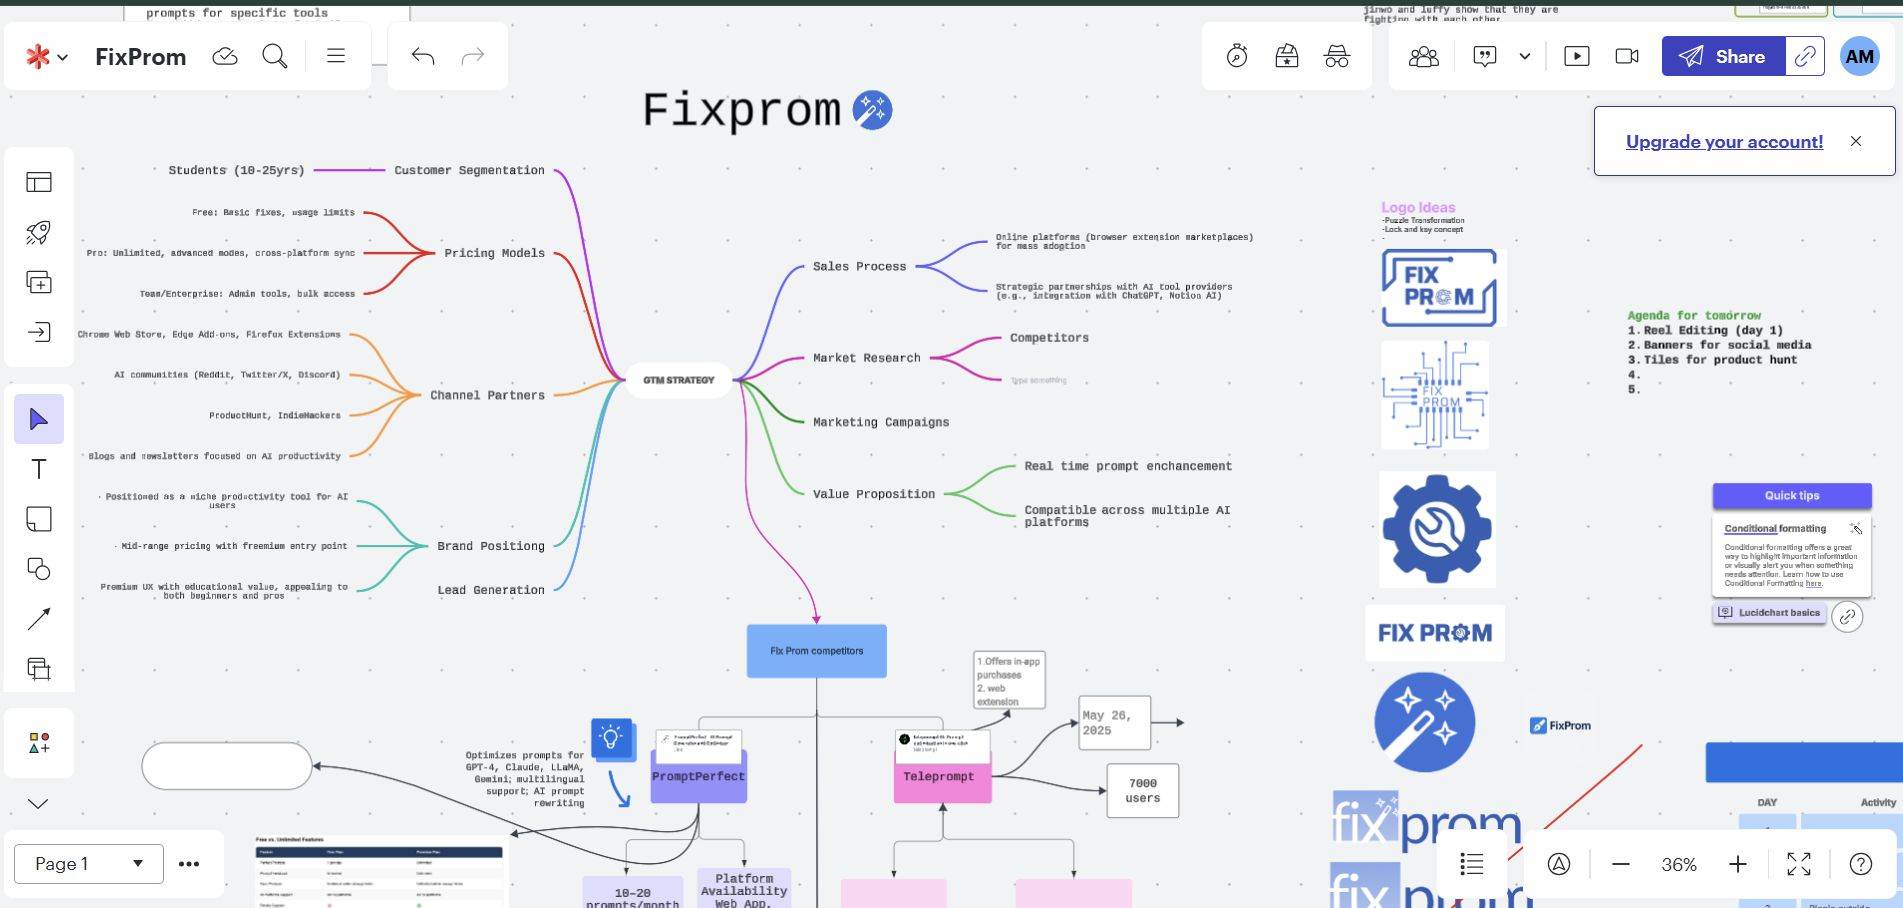1903x908 pixels.
Task: Toggle the outline list panel icon
Action: coord(1471,864)
